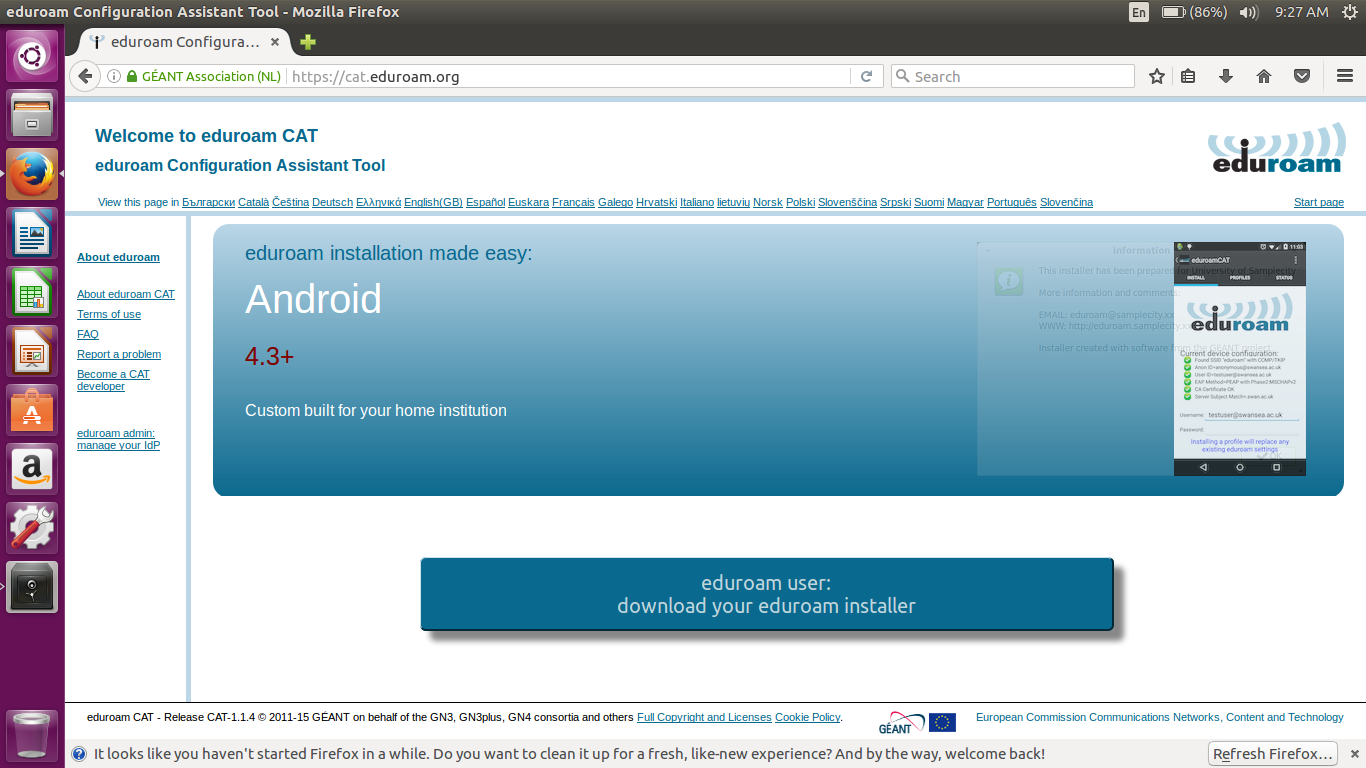Viewport: 1366px width, 768px height.
Task: Open the Firefox downloads arrow icon
Action: point(1225,76)
